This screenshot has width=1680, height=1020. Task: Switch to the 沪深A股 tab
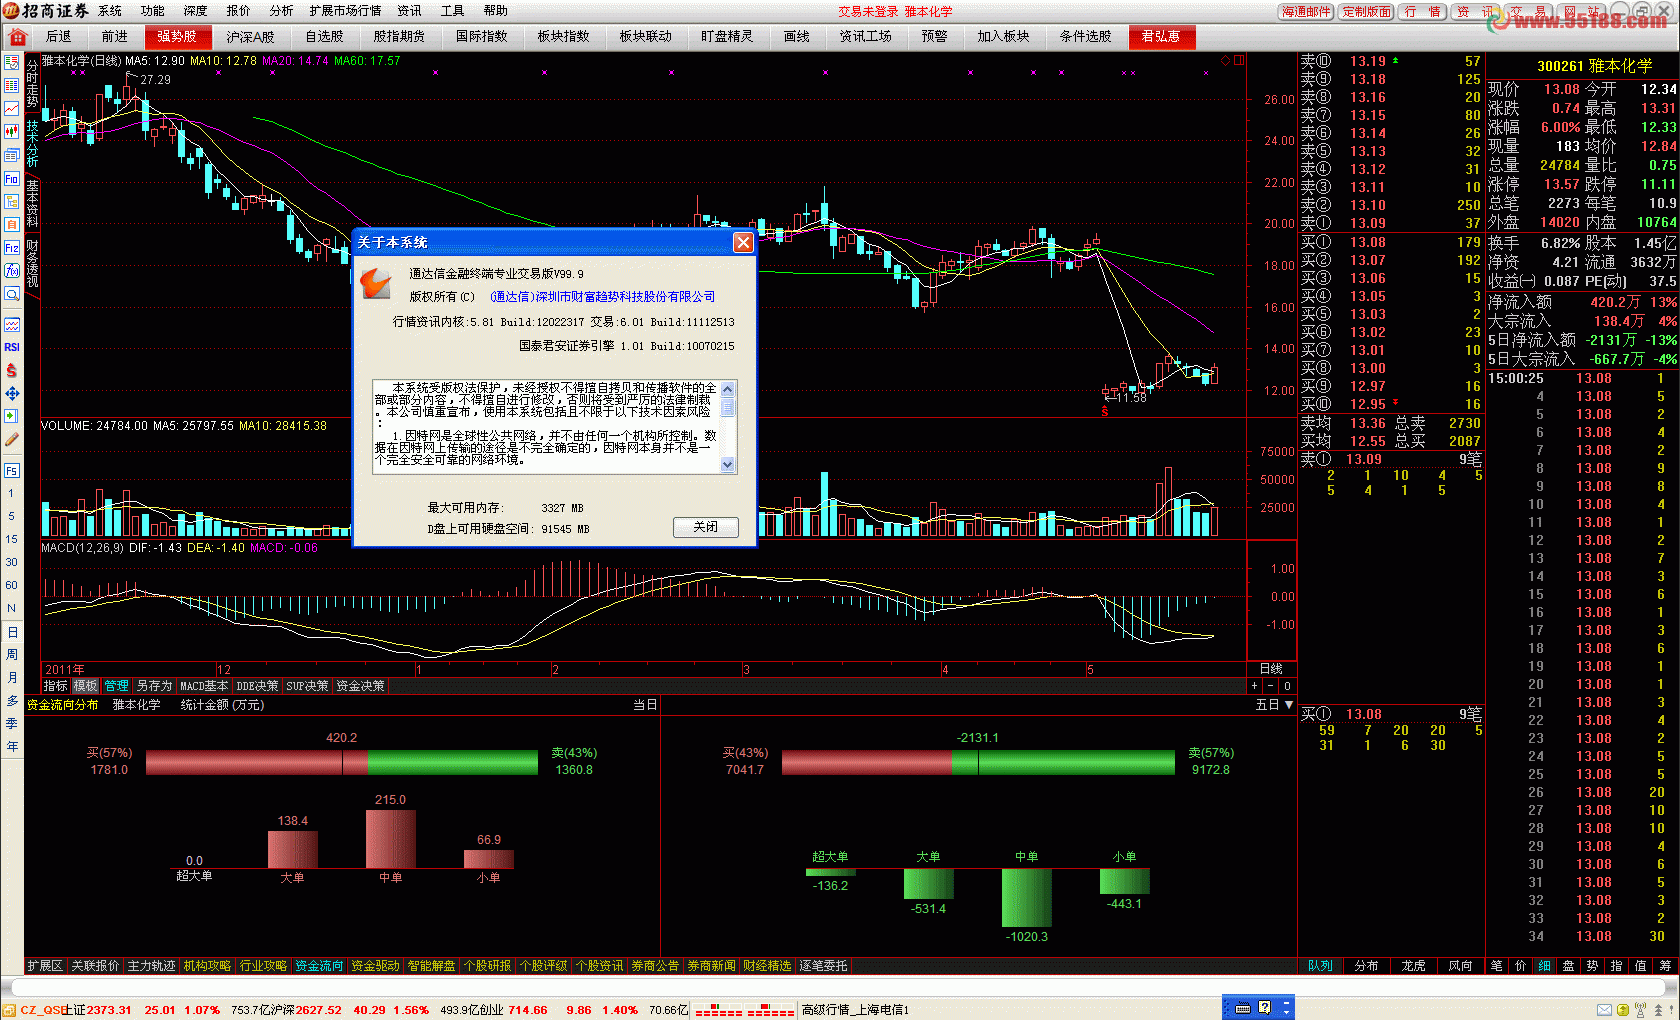(x=250, y=37)
